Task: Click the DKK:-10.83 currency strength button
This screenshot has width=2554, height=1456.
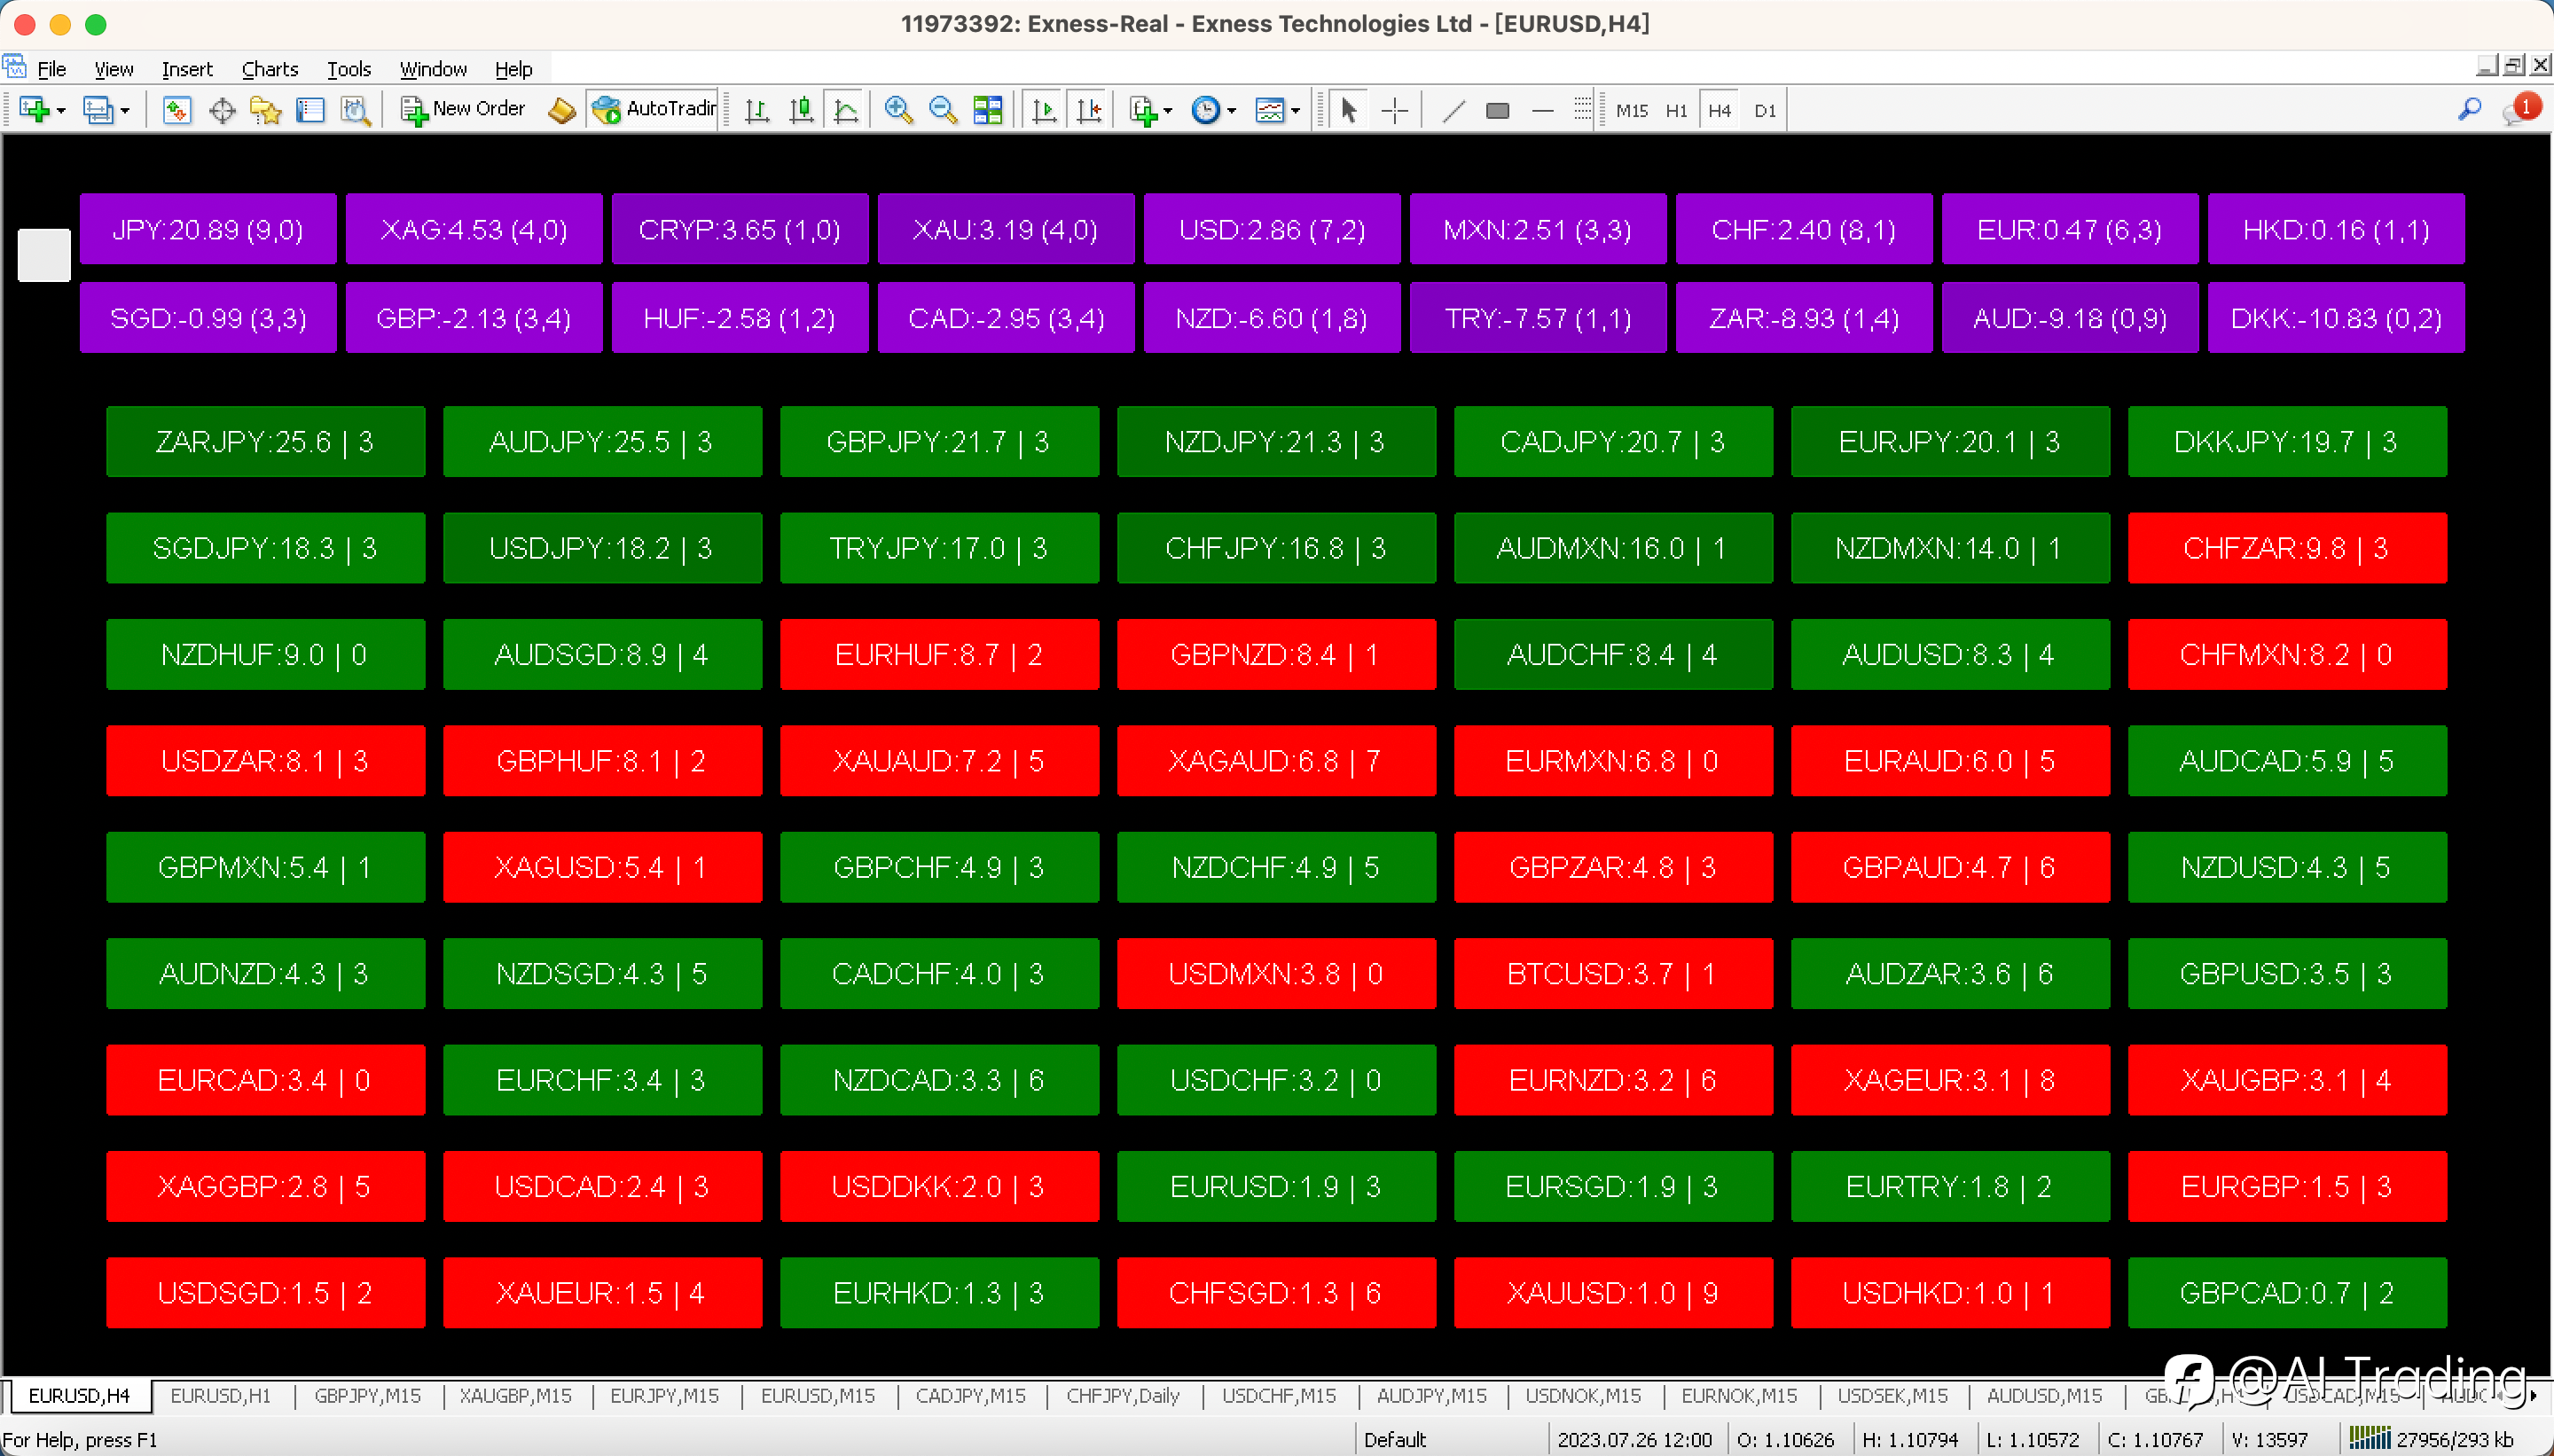Action: pos(2336,318)
